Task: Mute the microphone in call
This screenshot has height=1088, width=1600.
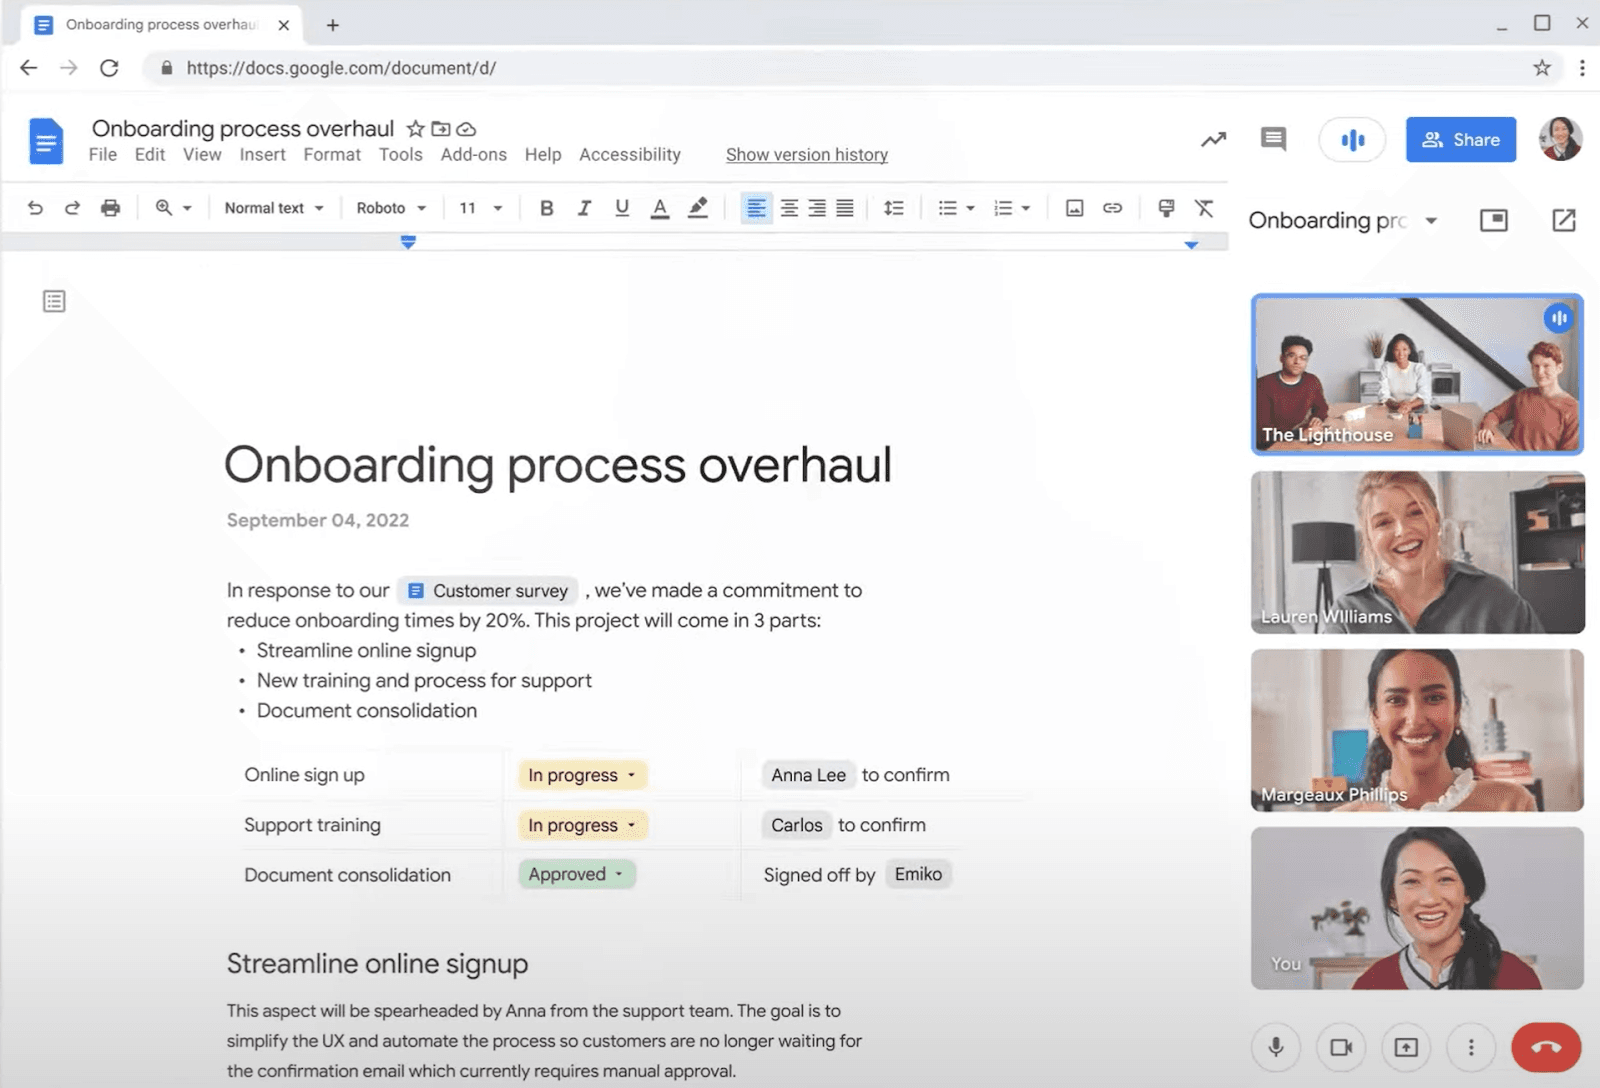Action: pyautogui.click(x=1276, y=1047)
